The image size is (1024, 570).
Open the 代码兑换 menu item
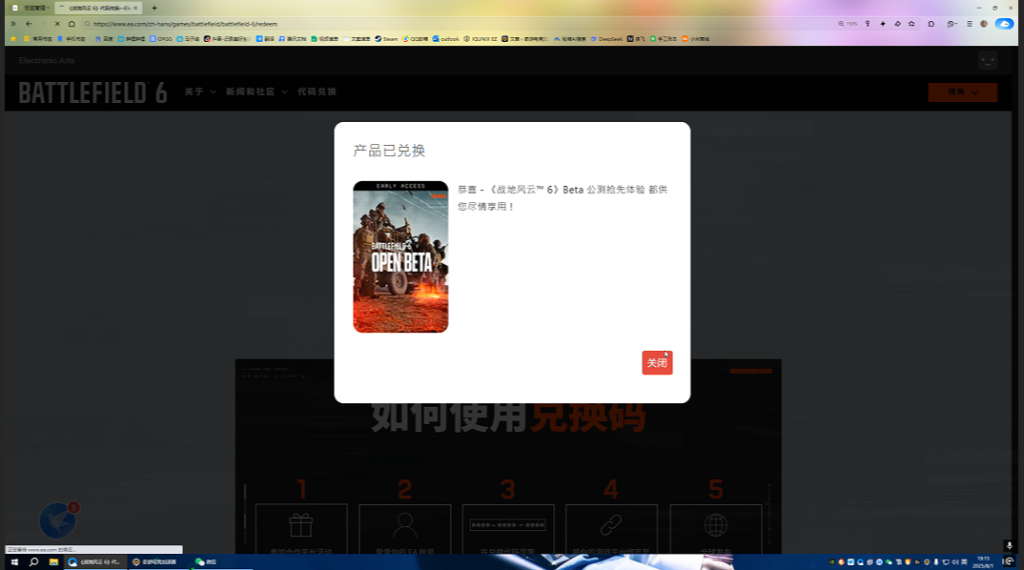(x=317, y=92)
